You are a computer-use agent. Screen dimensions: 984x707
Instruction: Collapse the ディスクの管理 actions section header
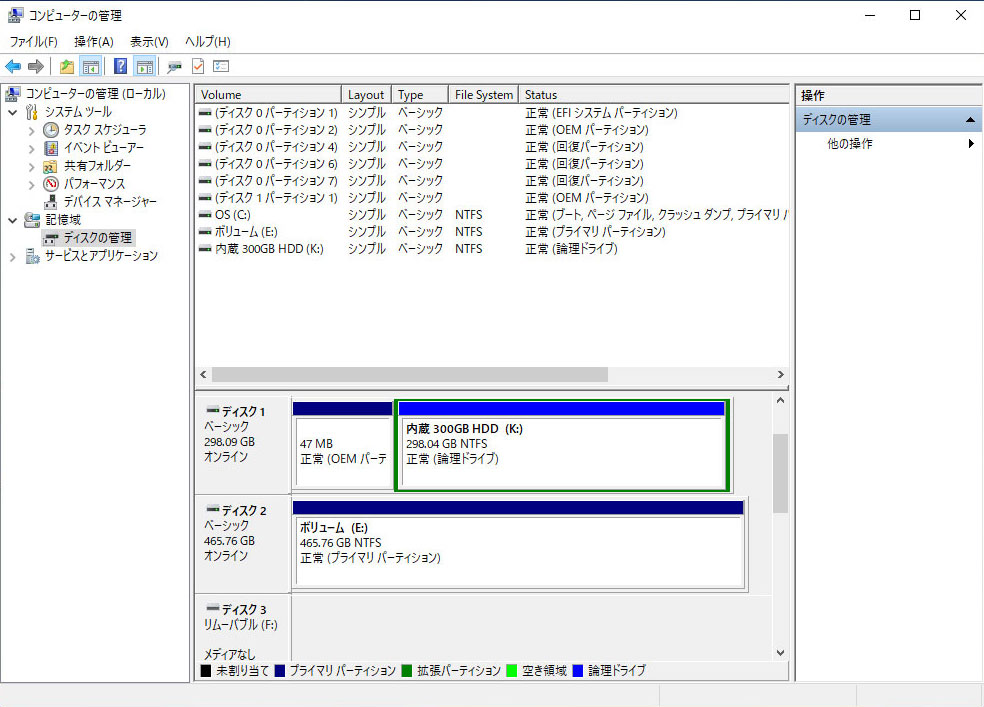970,120
